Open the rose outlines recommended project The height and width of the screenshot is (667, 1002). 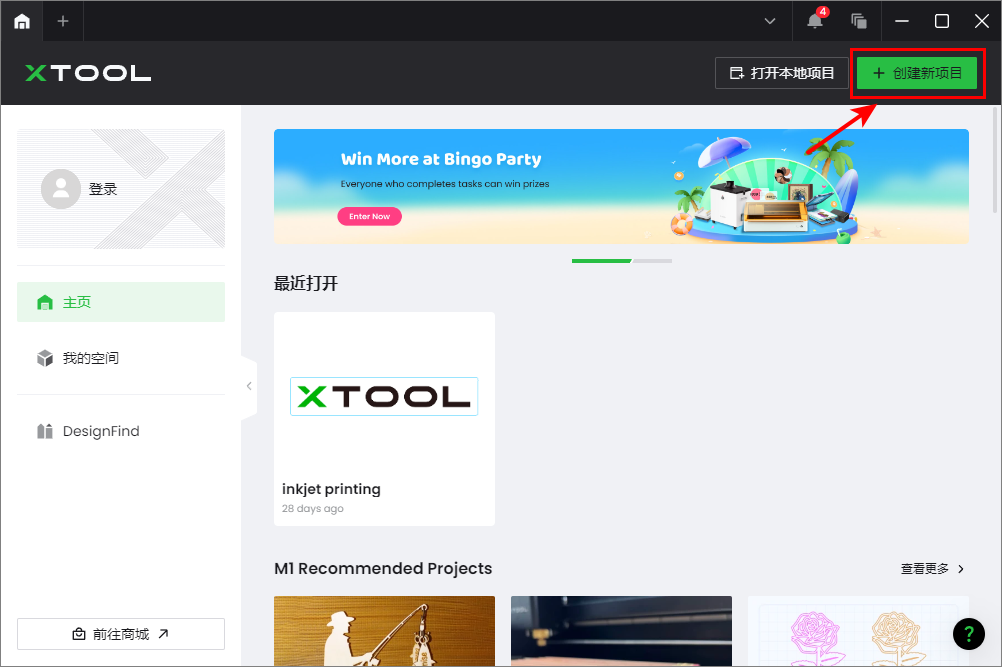point(858,631)
